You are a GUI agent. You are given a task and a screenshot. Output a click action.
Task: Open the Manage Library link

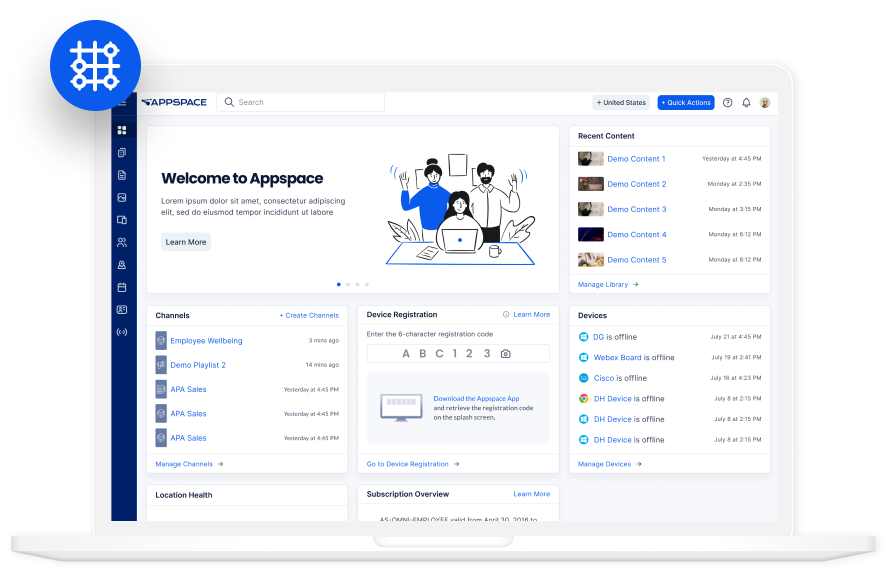tap(607, 285)
